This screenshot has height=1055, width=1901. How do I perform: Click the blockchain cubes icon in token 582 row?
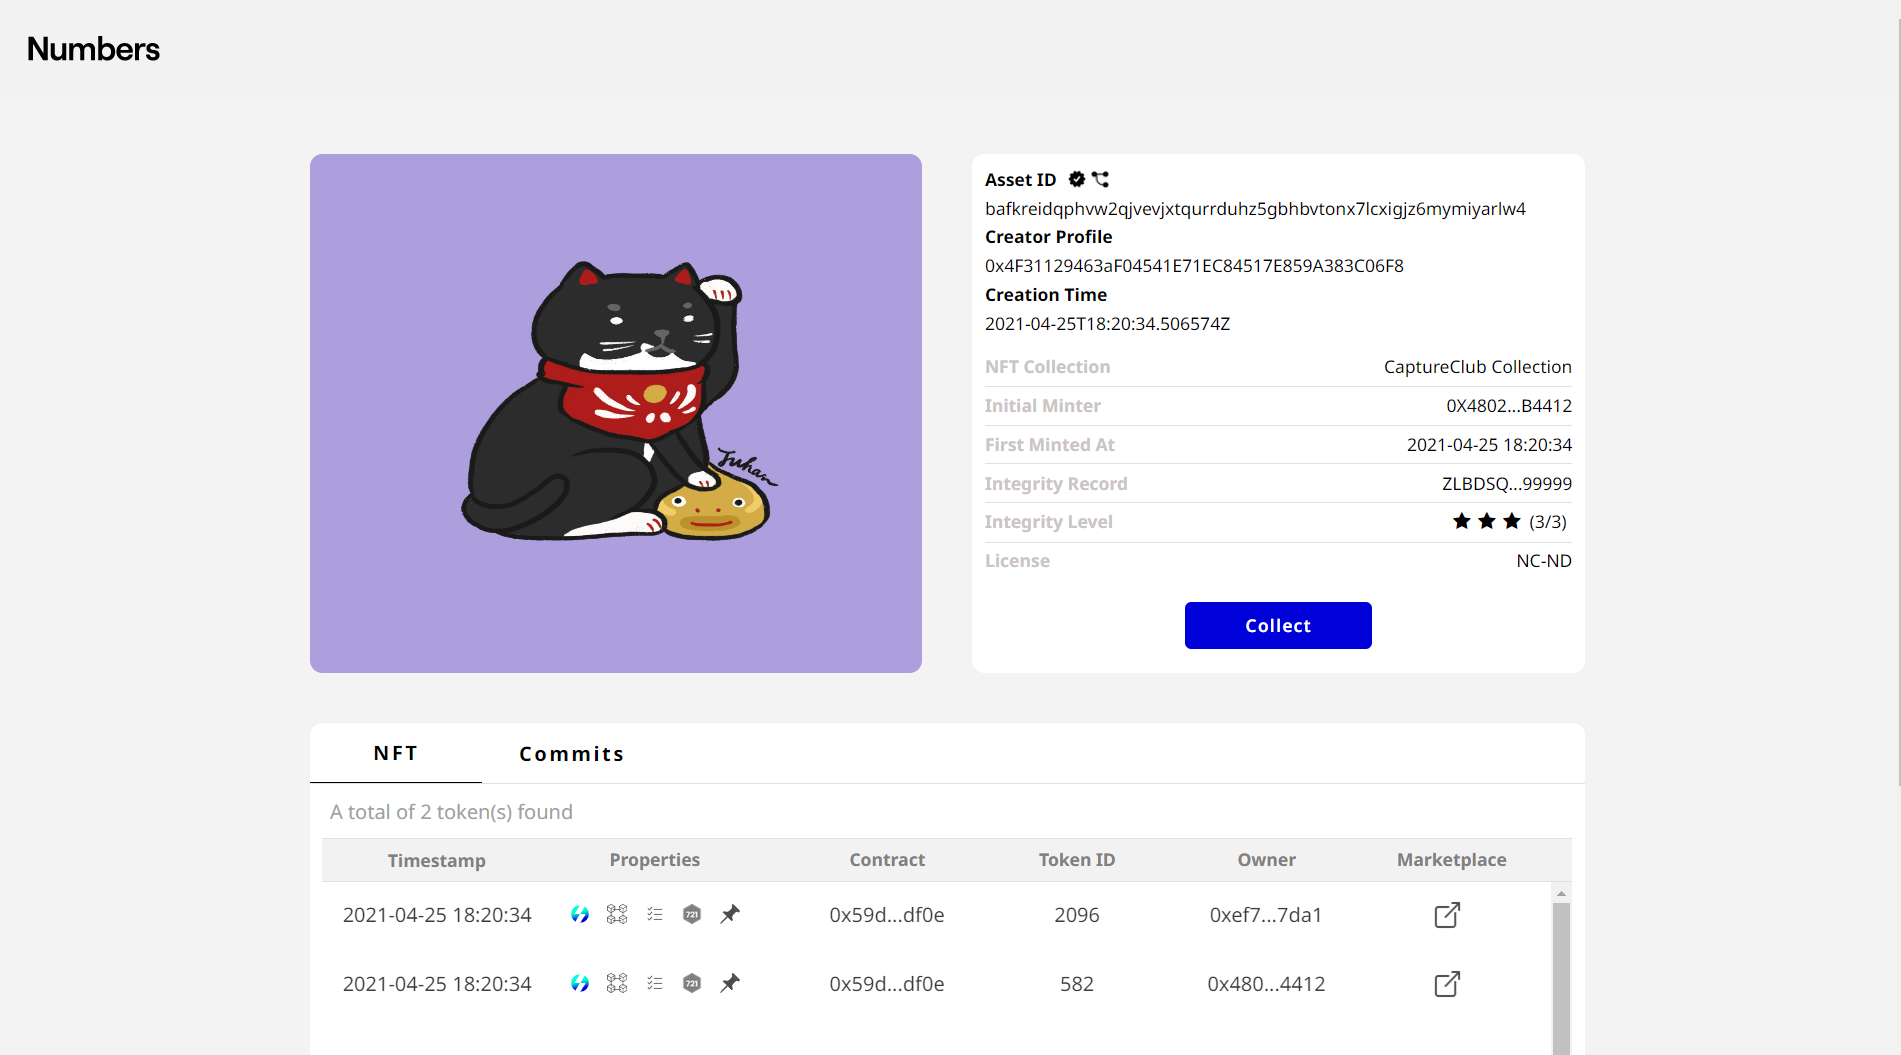click(617, 983)
